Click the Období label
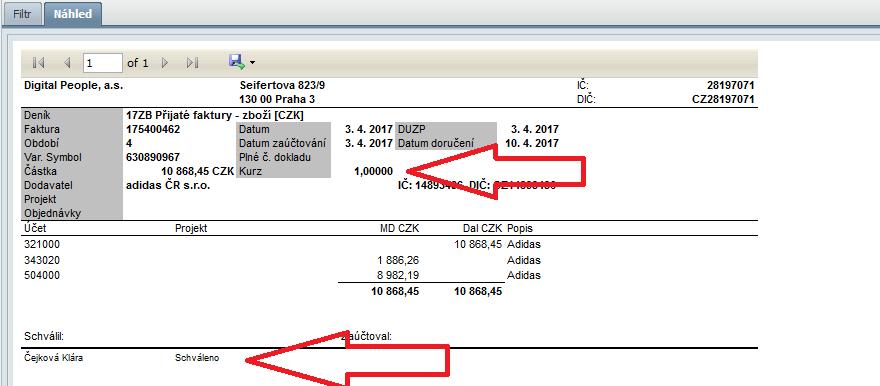Image resolution: width=880 pixels, height=386 pixels. pos(42,143)
